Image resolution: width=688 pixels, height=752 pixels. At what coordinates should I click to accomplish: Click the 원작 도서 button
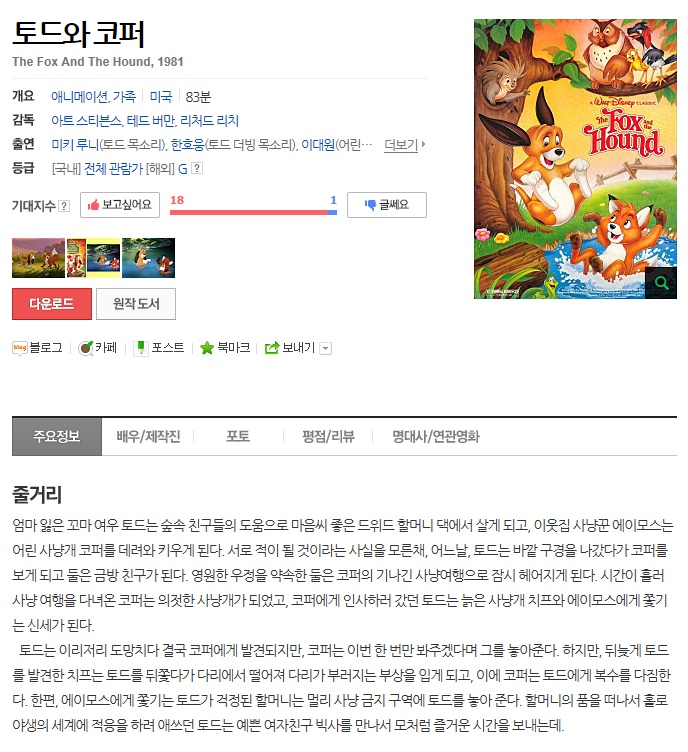136,304
